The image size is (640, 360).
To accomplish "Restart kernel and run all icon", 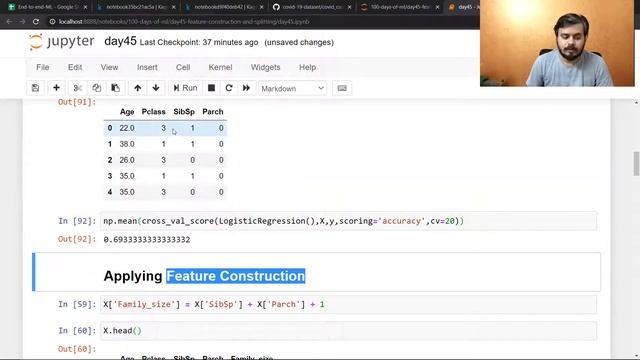I will click(247, 88).
